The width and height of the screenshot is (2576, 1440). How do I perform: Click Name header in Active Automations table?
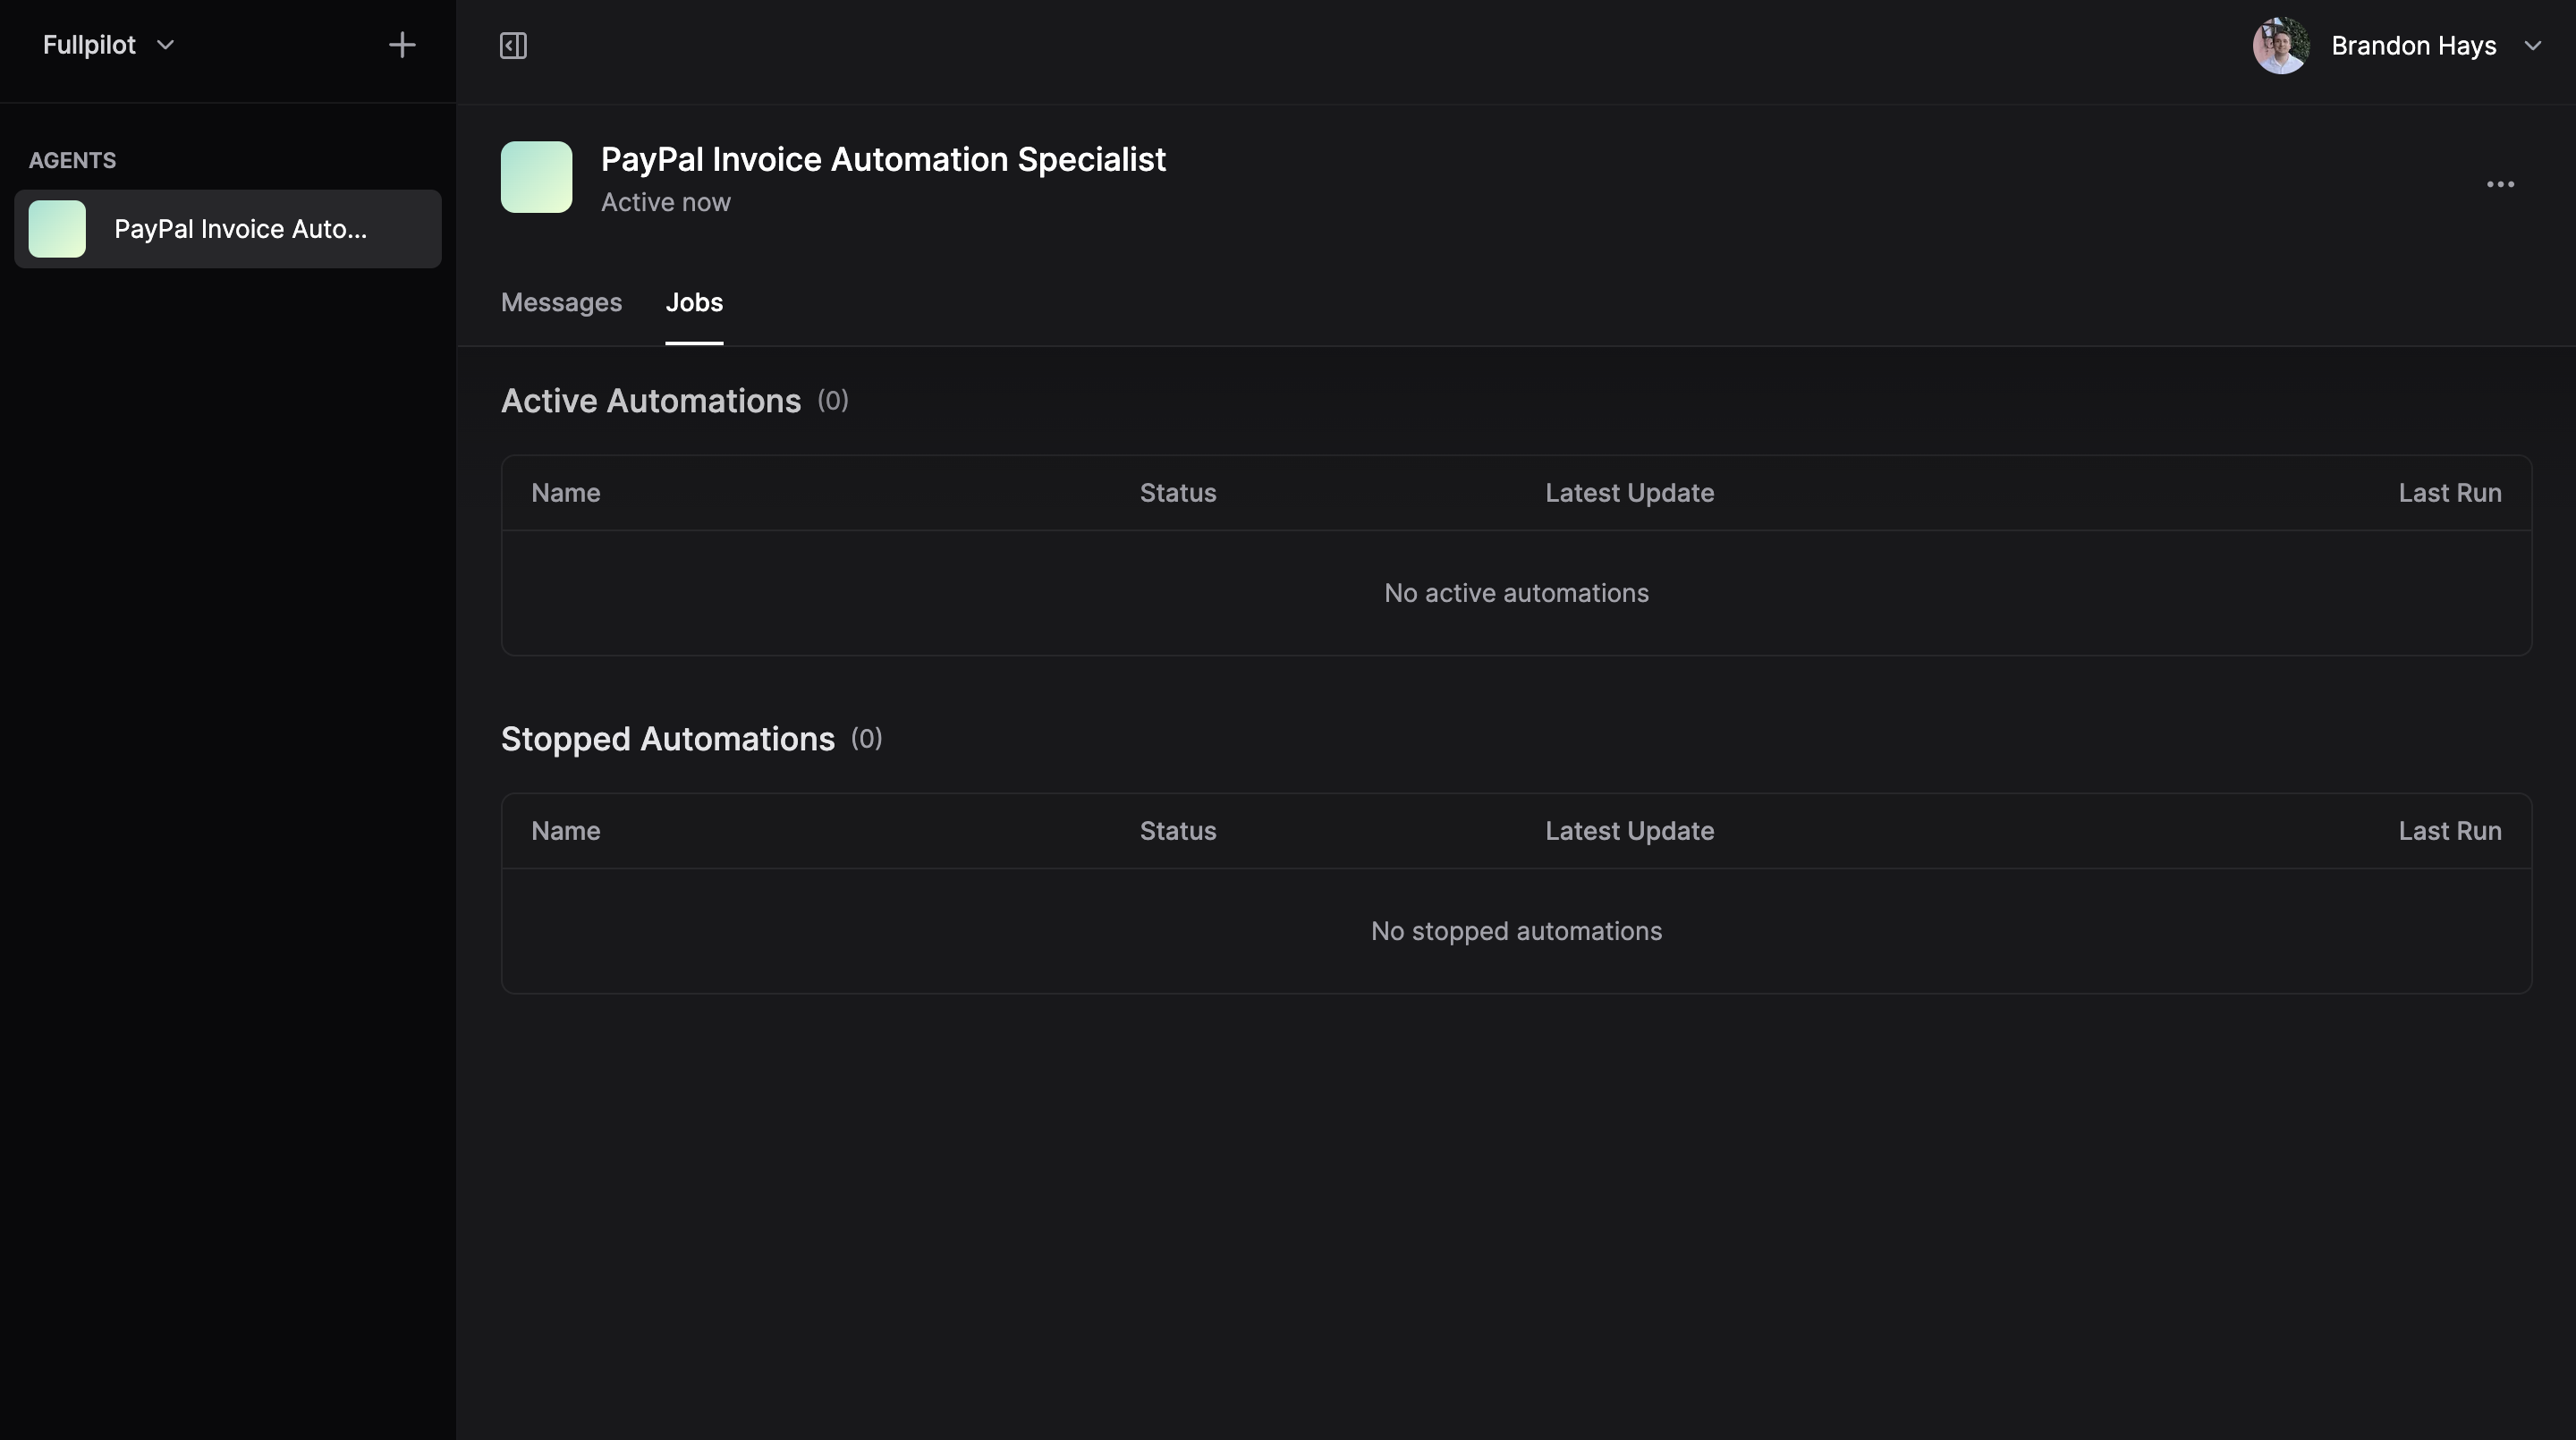coord(565,493)
